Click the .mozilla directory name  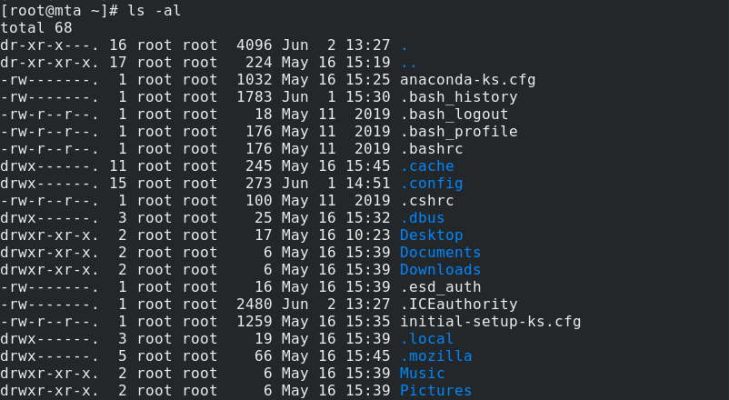[x=436, y=356]
